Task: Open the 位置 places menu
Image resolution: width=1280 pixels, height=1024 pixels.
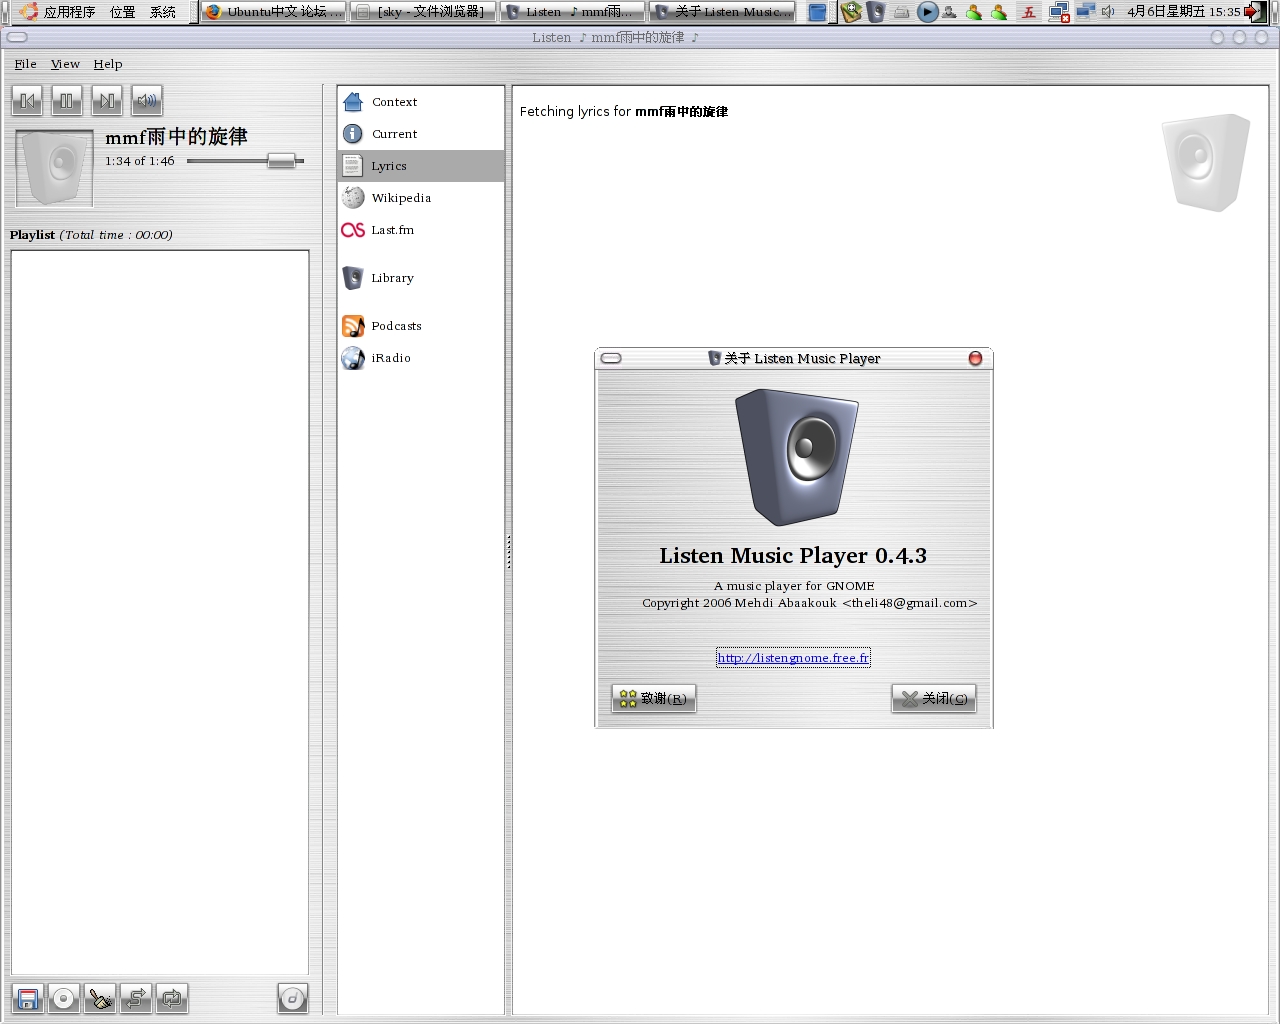Action: pos(123,12)
